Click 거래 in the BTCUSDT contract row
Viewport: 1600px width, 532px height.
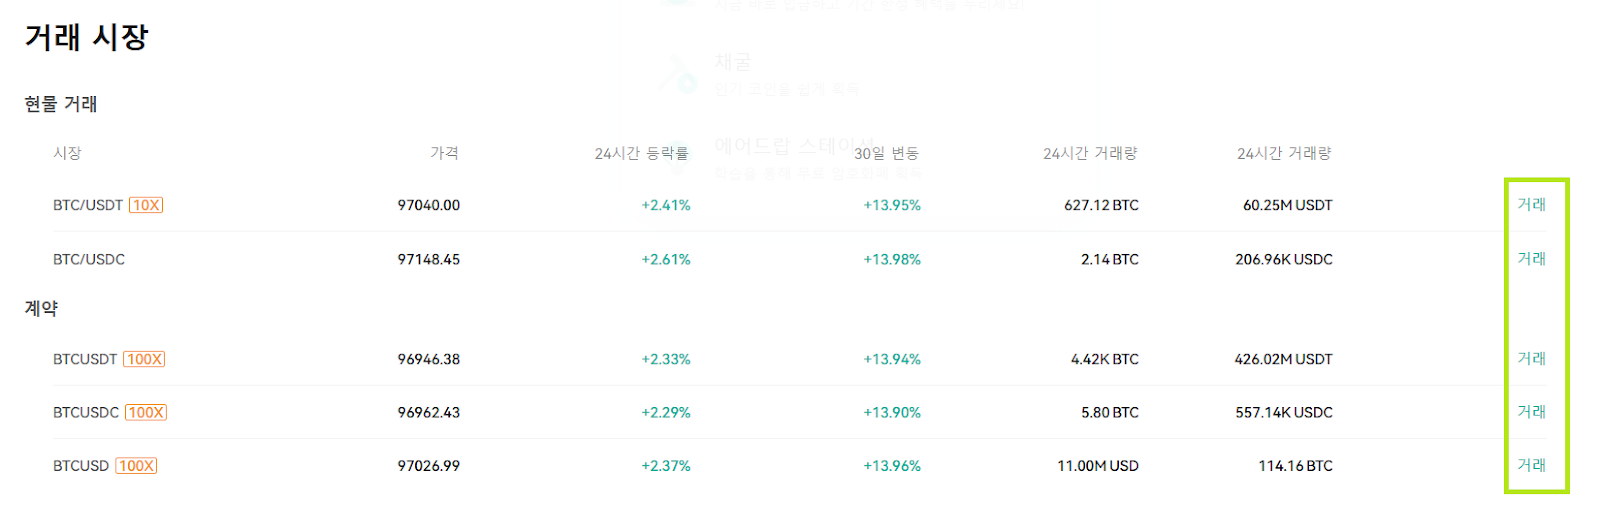1531,358
